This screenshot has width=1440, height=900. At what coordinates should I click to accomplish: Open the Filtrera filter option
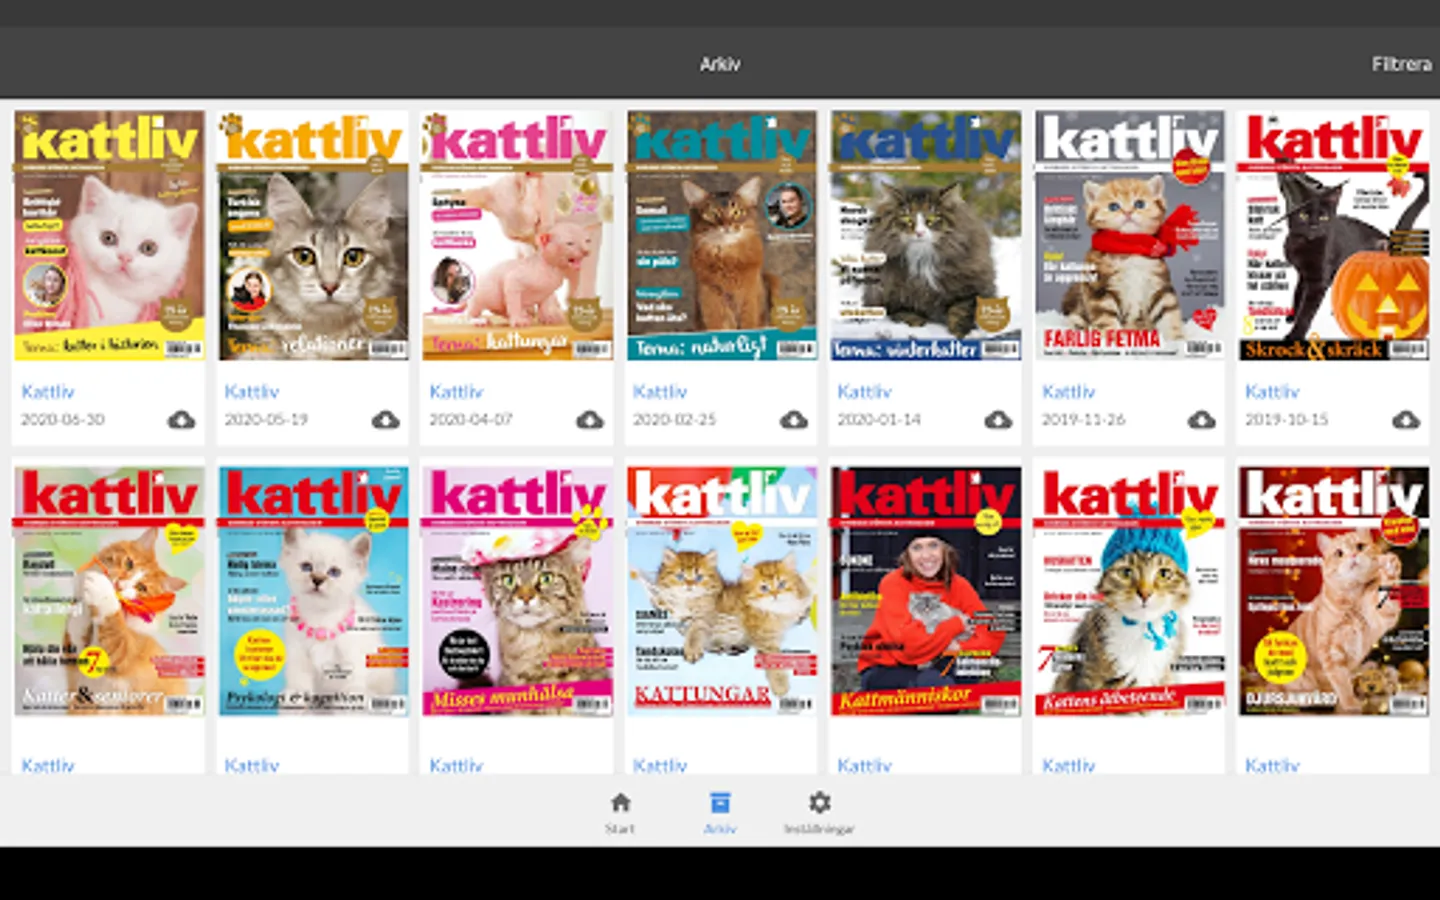tap(1401, 64)
